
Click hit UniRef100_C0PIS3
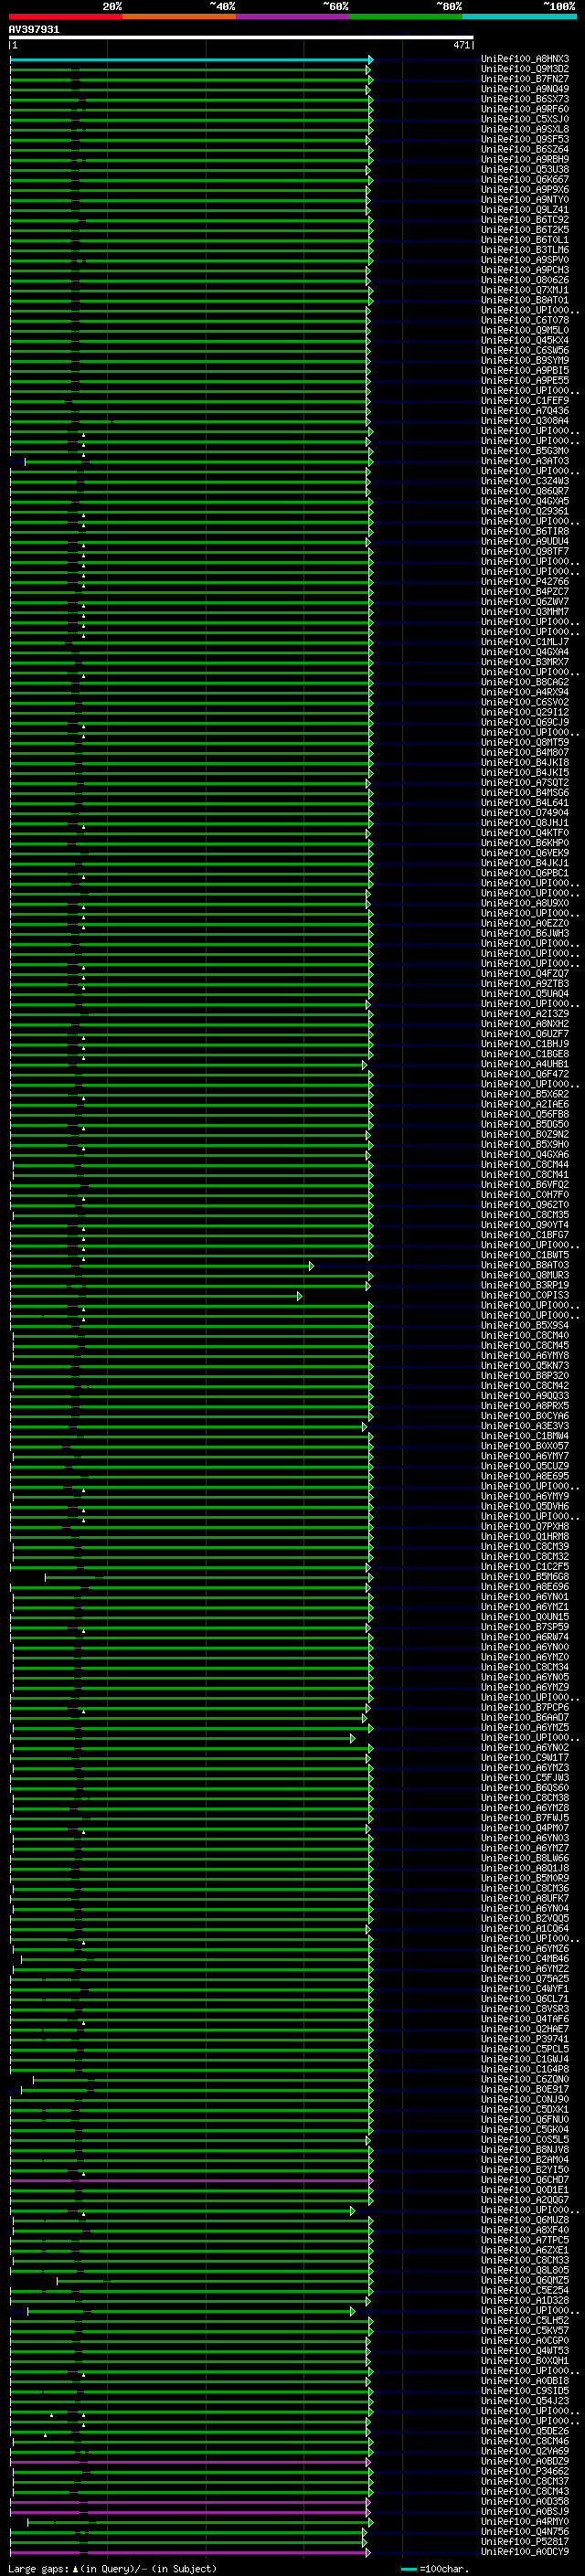pyautogui.click(x=525, y=1295)
